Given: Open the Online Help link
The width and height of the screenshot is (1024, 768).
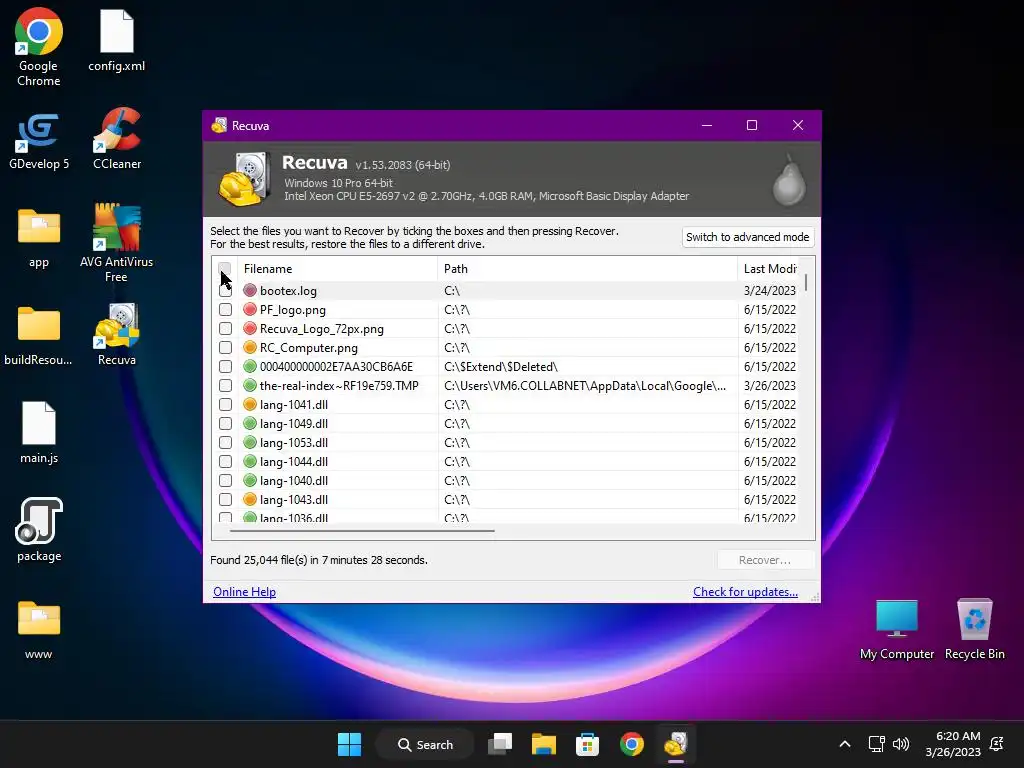Looking at the screenshot, I should (x=244, y=592).
